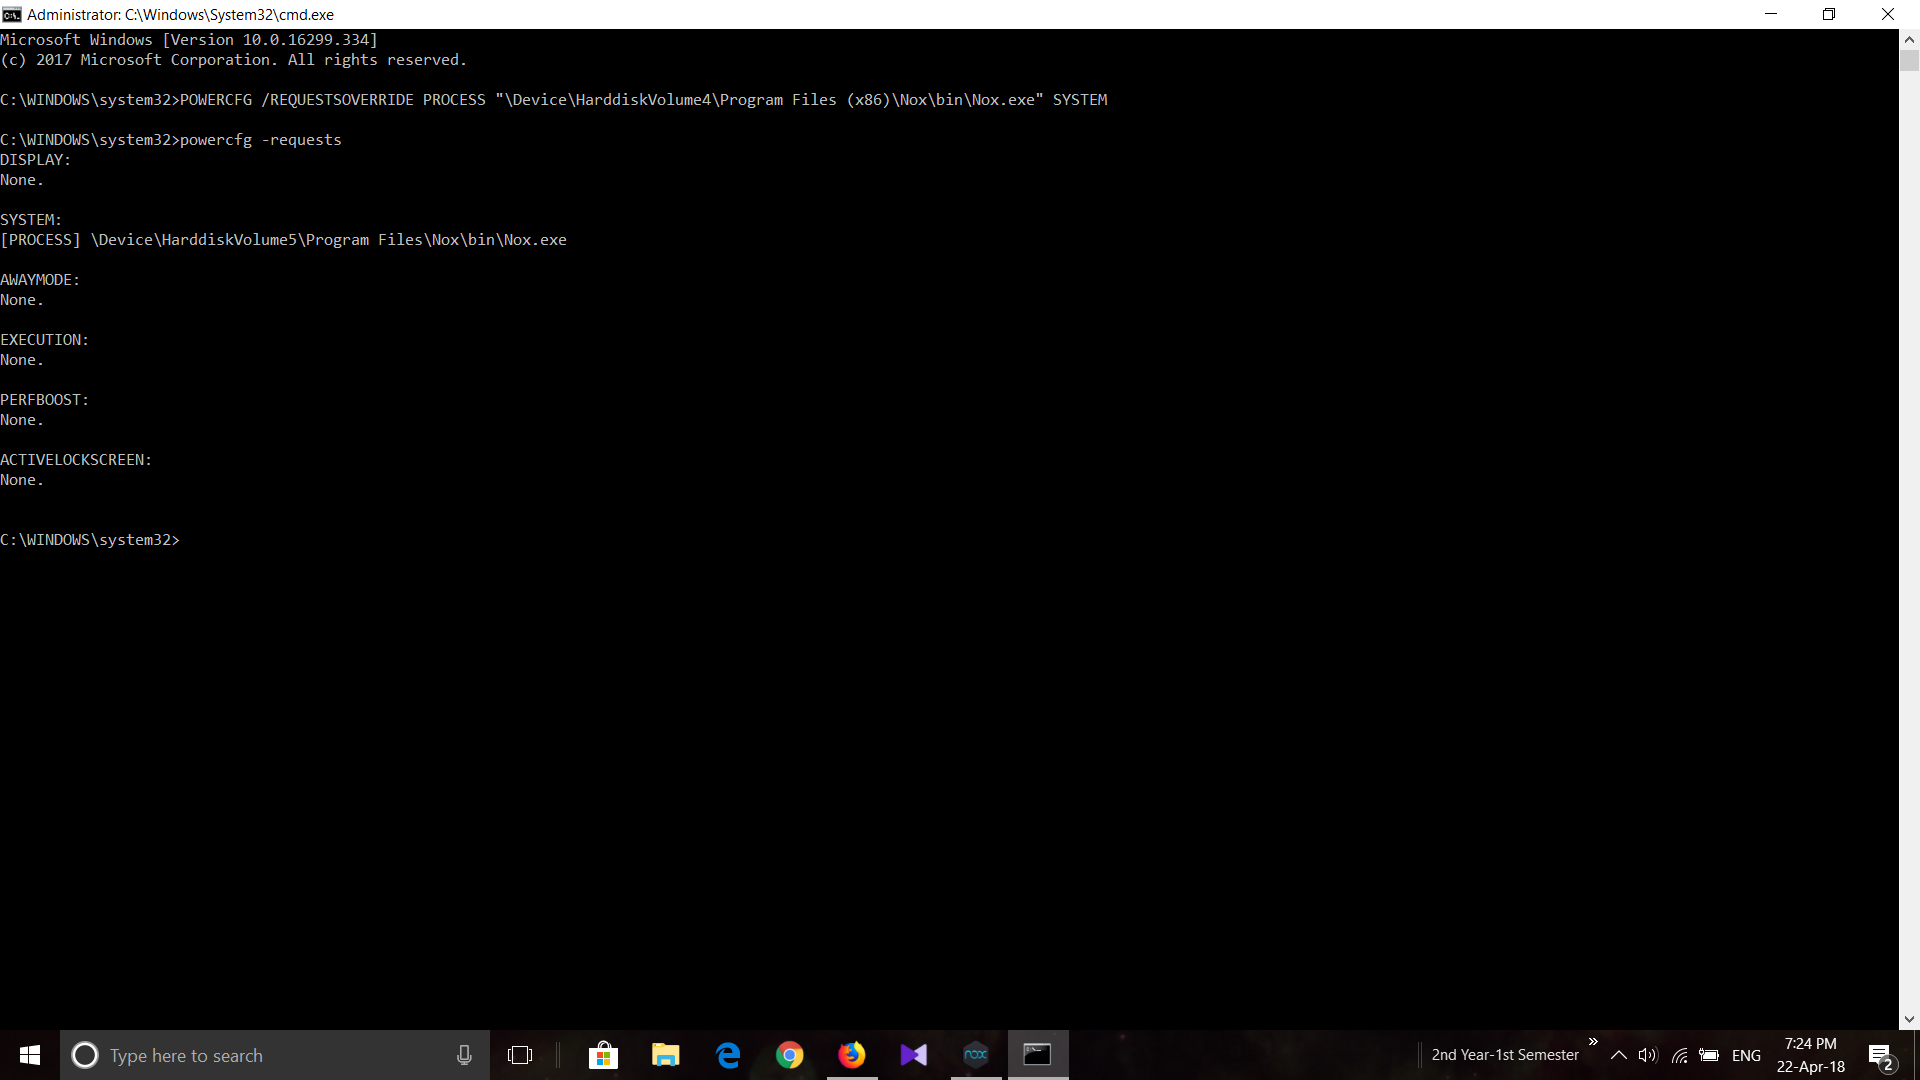Open the volume control in tray
Viewport: 1920px width, 1080px height.
(1648, 1055)
